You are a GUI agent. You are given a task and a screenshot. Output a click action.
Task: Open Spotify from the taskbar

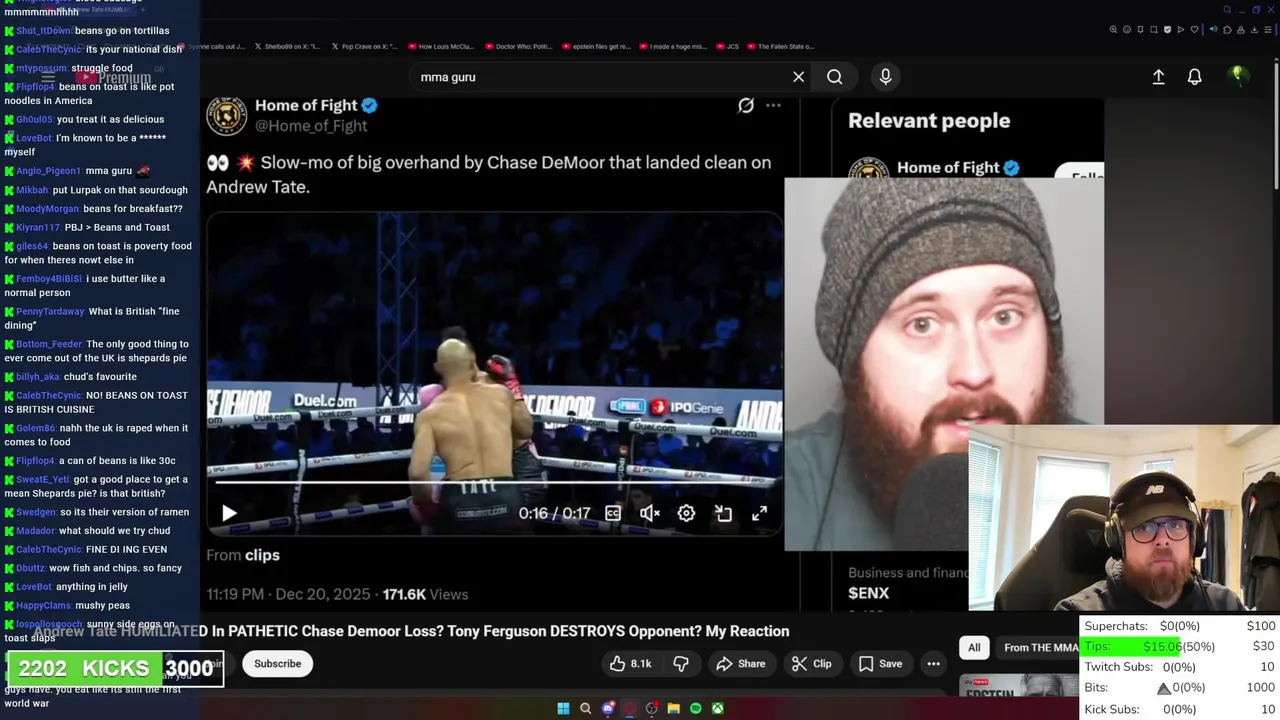pyautogui.click(x=695, y=708)
